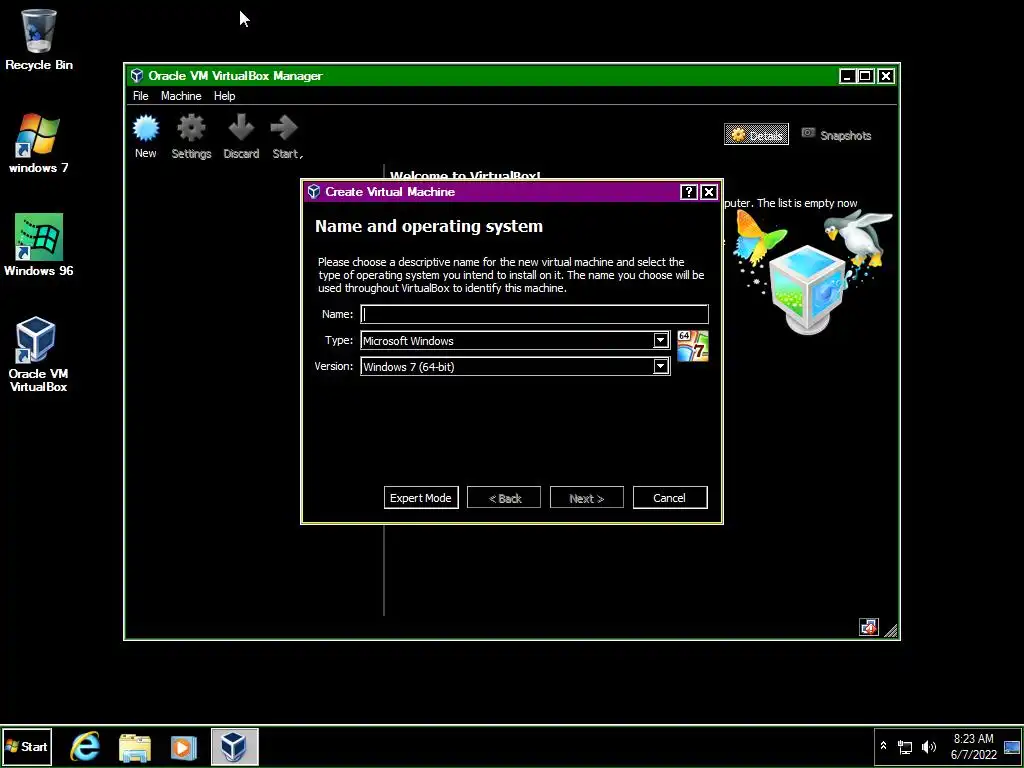Image resolution: width=1024 pixels, height=768 pixels.
Task: Open the Start menu
Action: pos(26,746)
